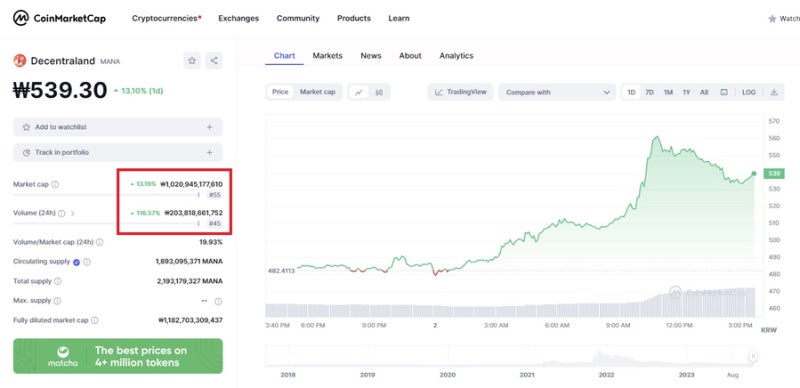The height and width of the screenshot is (388, 800).
Task: Click the Max. supply info icon
Action: (x=57, y=301)
